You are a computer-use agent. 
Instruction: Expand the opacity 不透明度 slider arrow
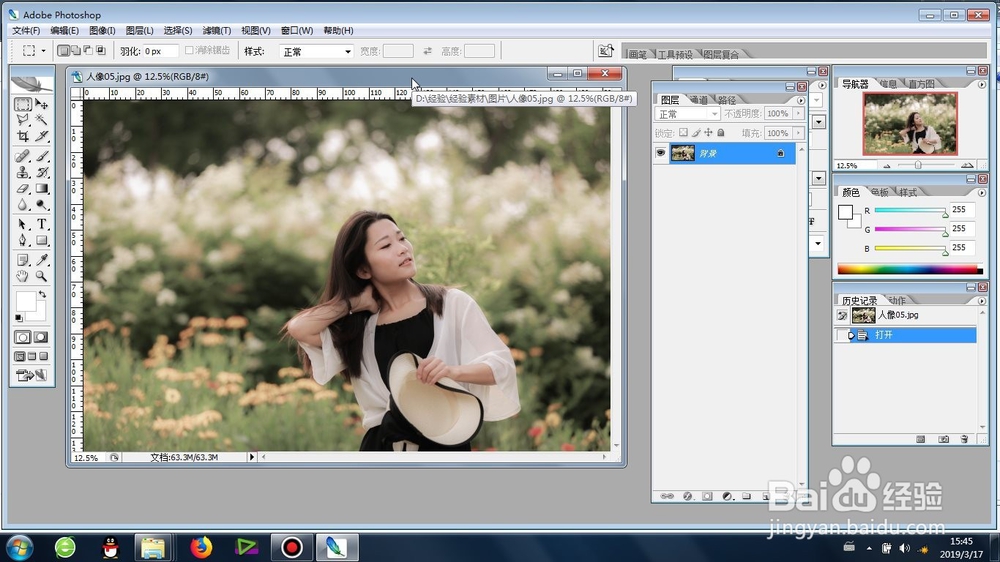798,114
